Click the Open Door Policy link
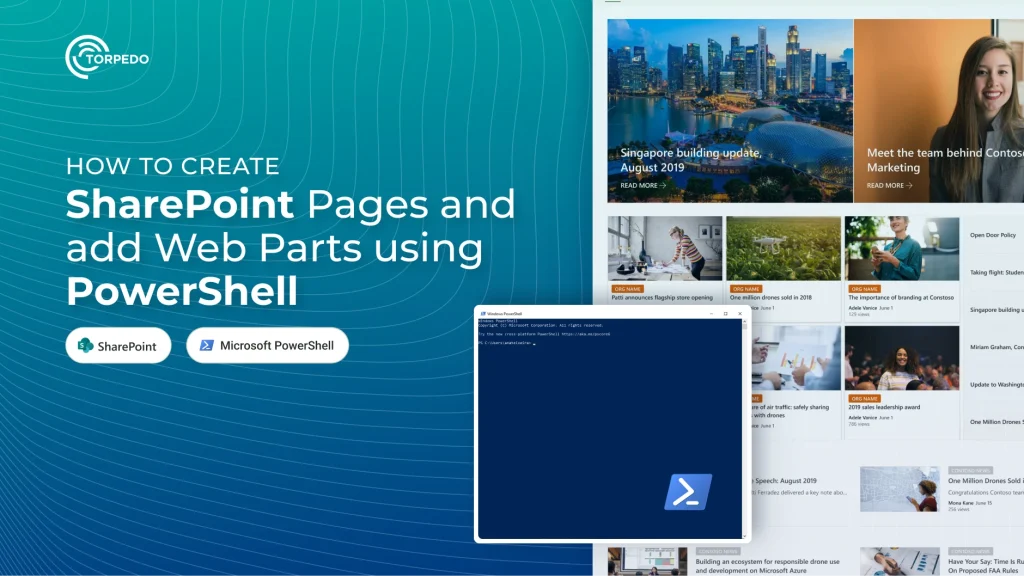 click(x=993, y=235)
